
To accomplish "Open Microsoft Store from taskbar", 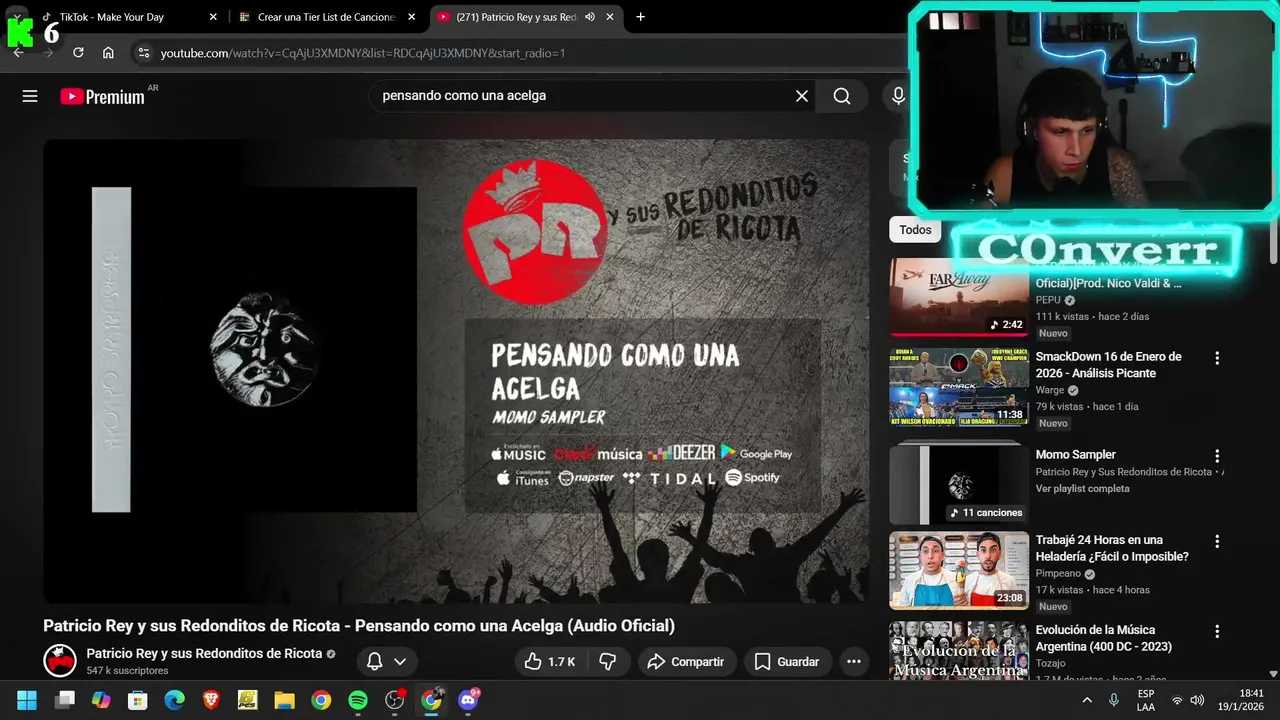I will point(138,700).
